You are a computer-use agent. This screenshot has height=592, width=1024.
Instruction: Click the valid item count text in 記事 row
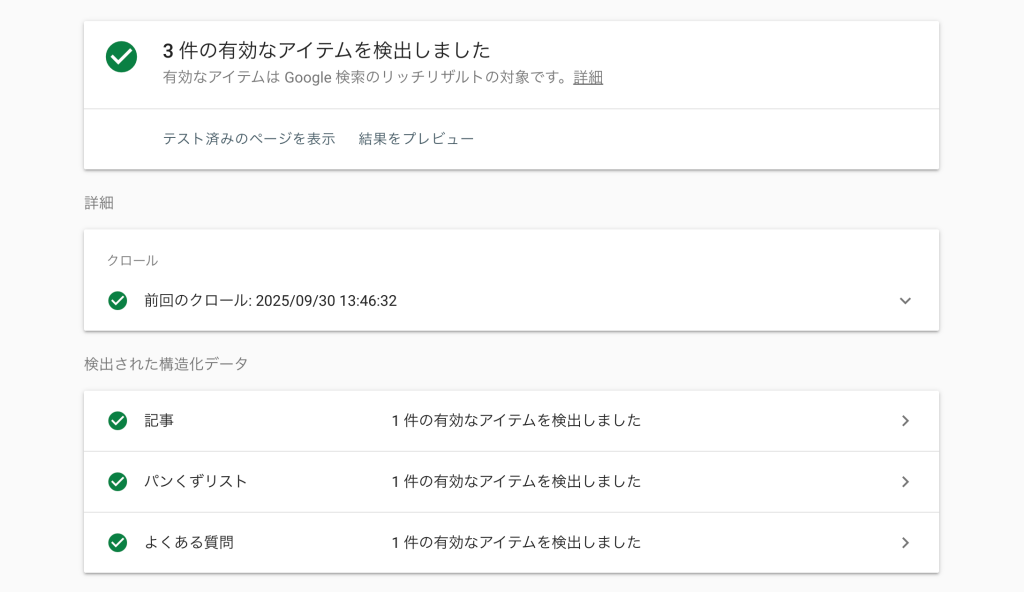(516, 421)
